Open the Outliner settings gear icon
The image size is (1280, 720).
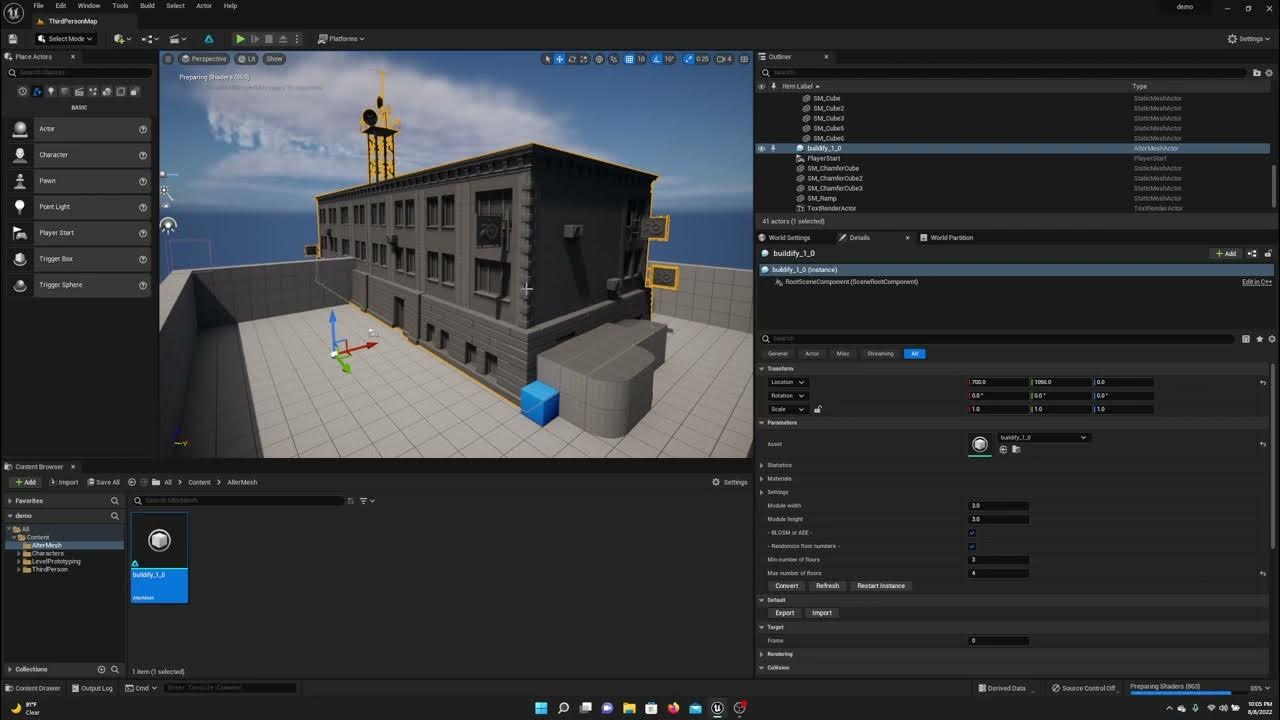tap(1268, 72)
